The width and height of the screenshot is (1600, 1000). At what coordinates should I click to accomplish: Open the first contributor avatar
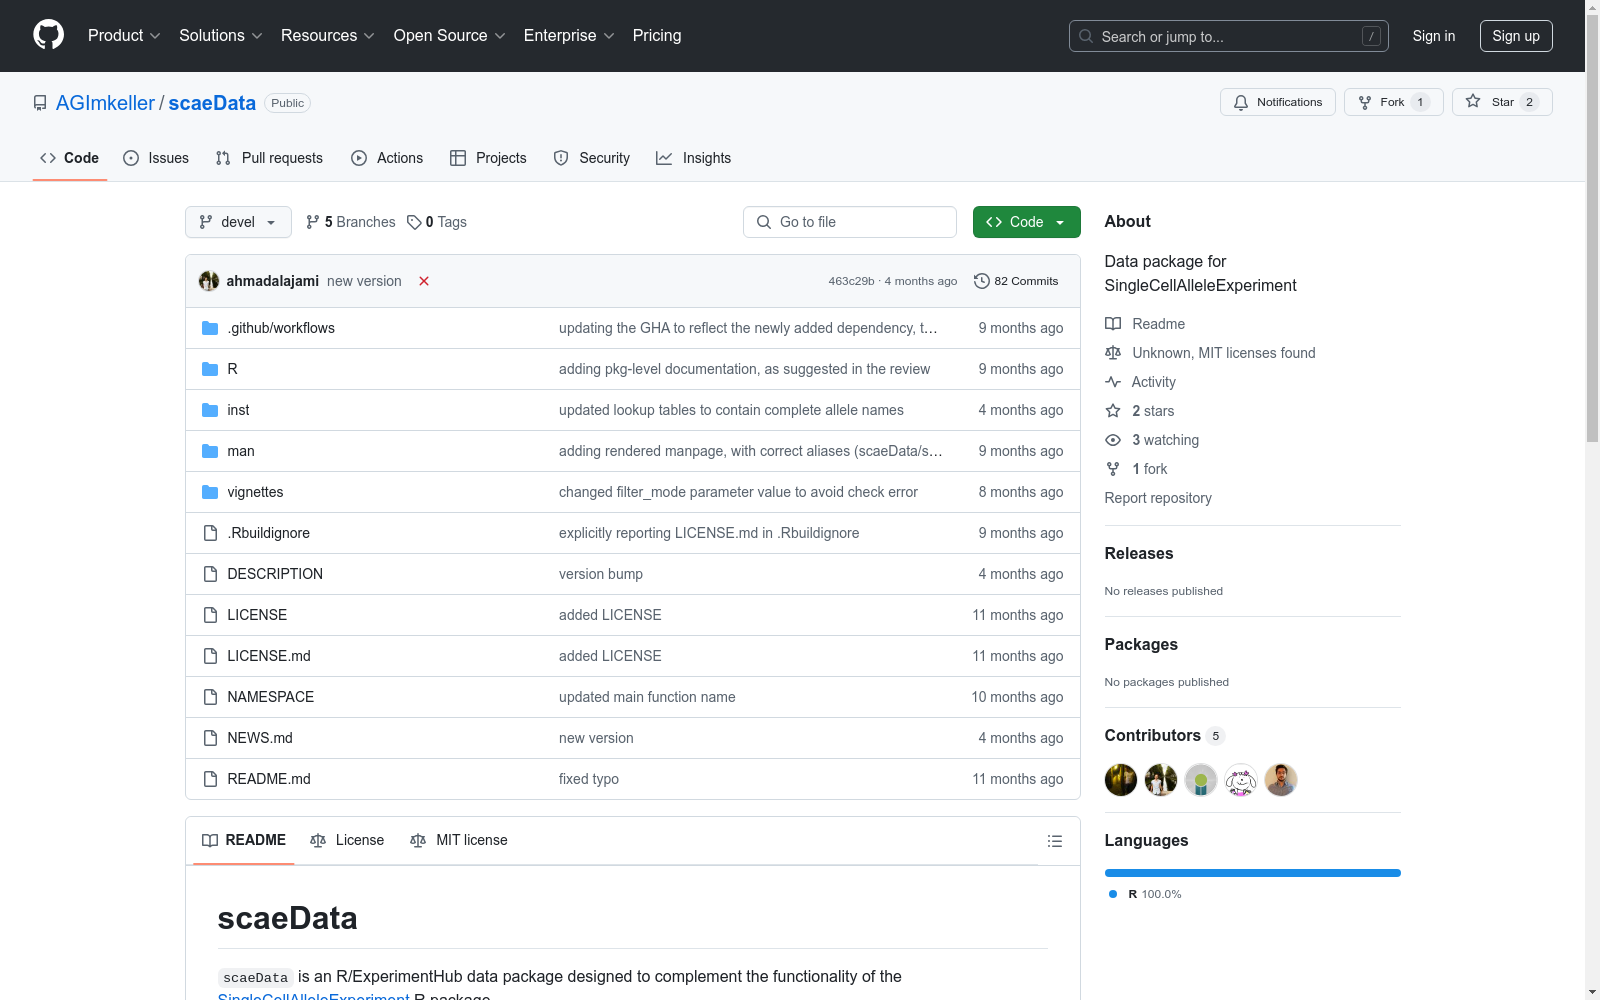point(1121,780)
